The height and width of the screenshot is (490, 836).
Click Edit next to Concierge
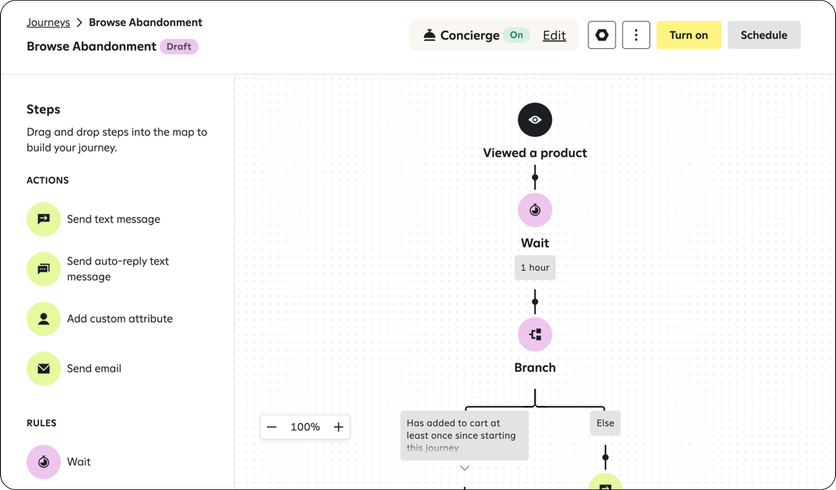(x=554, y=35)
